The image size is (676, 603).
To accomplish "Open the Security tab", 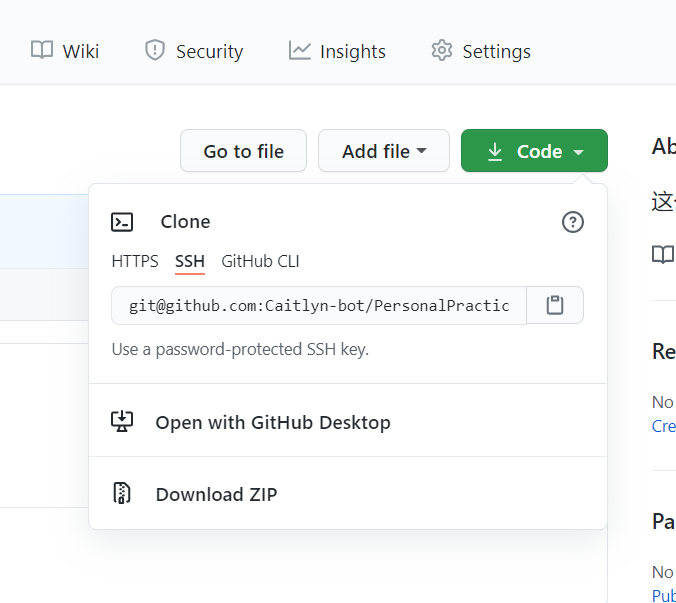I will point(194,51).
